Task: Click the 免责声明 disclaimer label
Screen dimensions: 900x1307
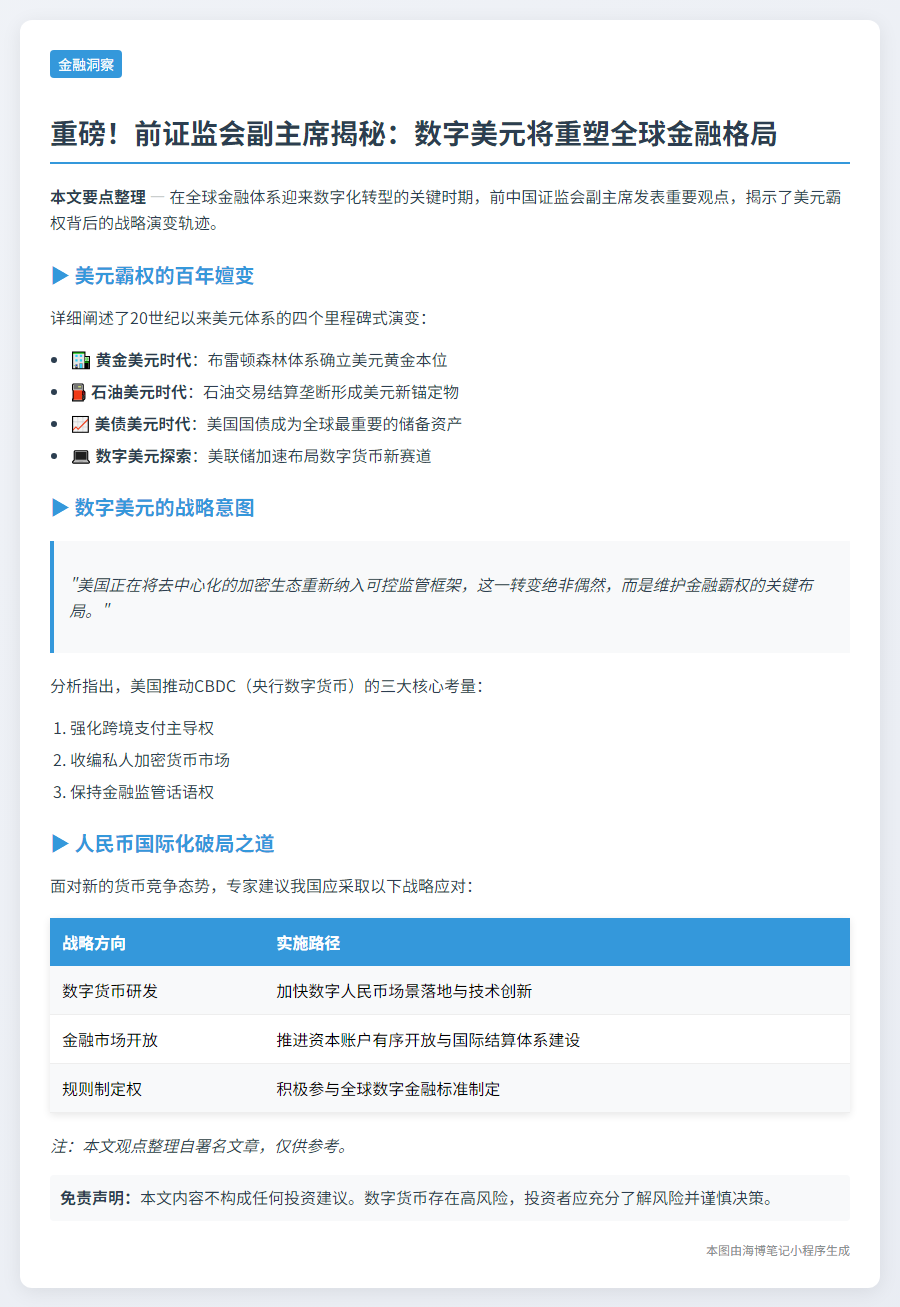Action: click(x=96, y=1198)
